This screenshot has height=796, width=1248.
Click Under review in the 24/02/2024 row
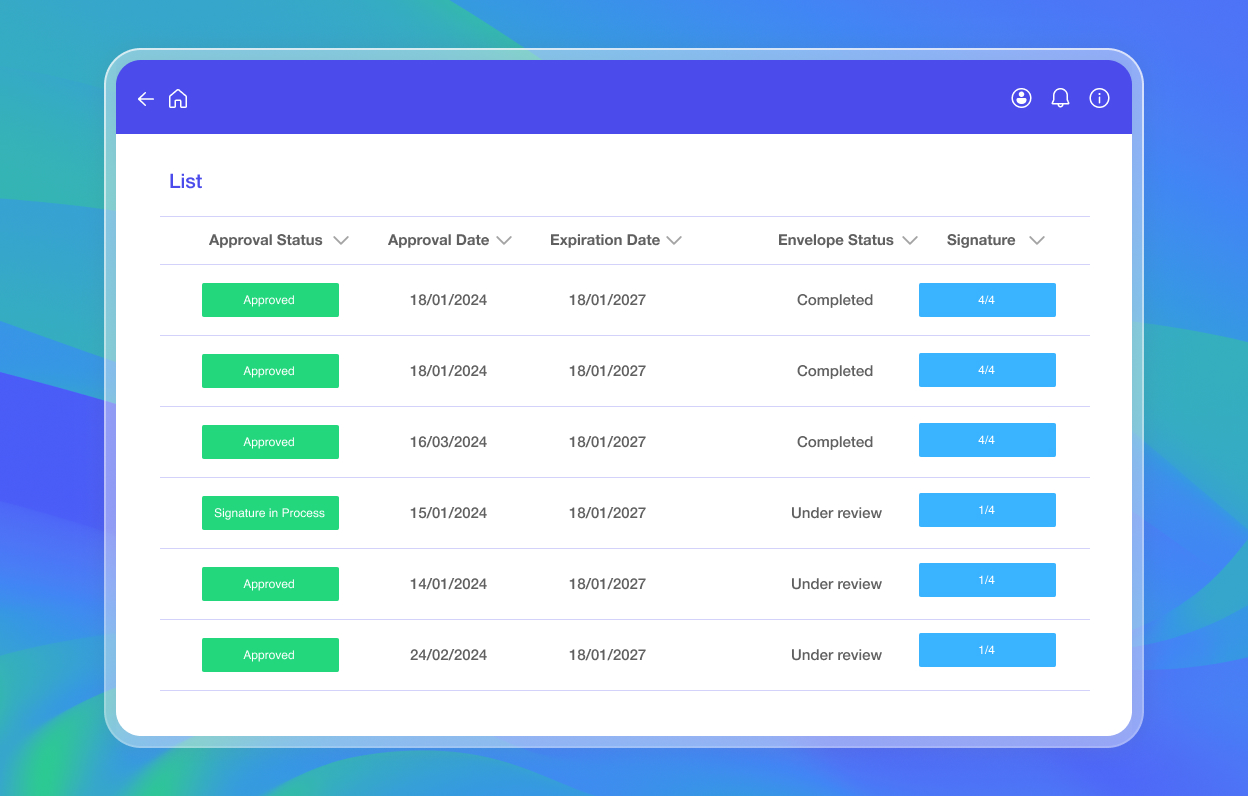coord(836,655)
